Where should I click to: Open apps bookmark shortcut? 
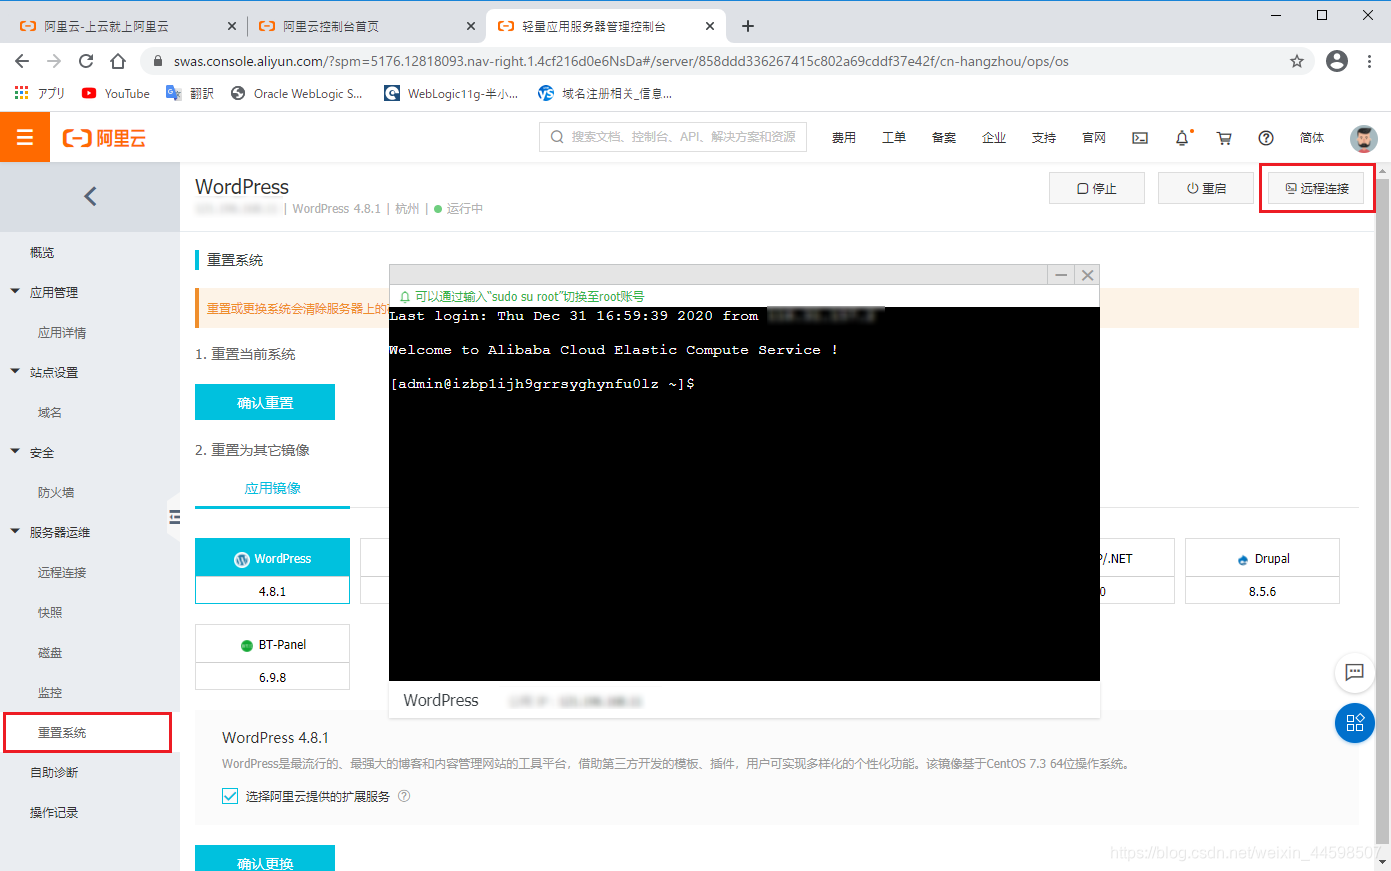coord(40,93)
